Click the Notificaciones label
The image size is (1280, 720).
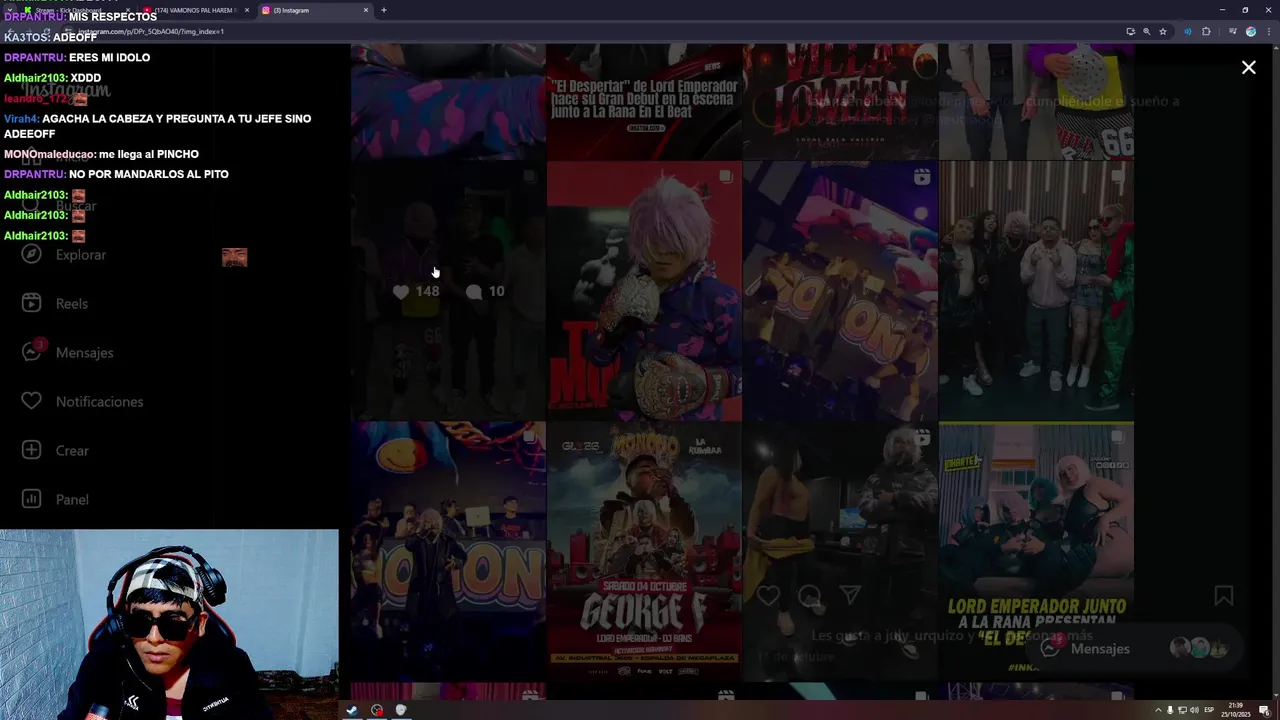tap(100, 402)
